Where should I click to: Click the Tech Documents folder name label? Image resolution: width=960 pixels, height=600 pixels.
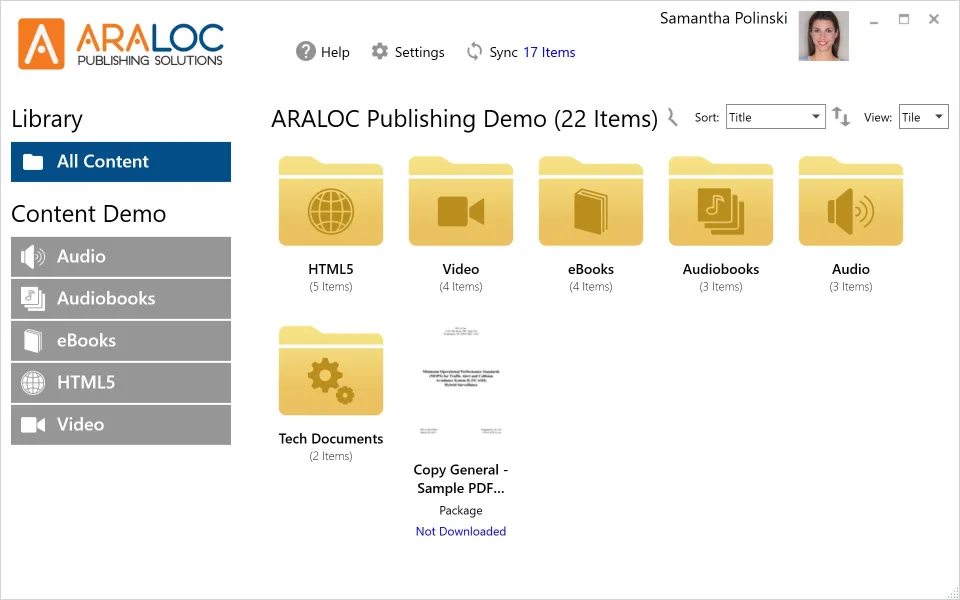(331, 439)
